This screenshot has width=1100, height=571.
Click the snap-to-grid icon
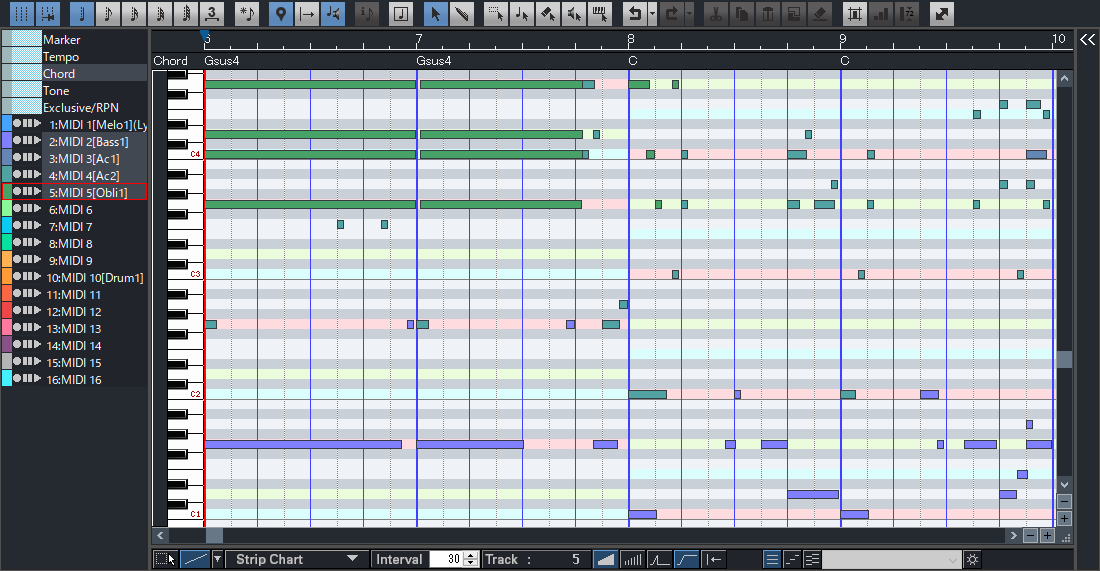pos(48,13)
